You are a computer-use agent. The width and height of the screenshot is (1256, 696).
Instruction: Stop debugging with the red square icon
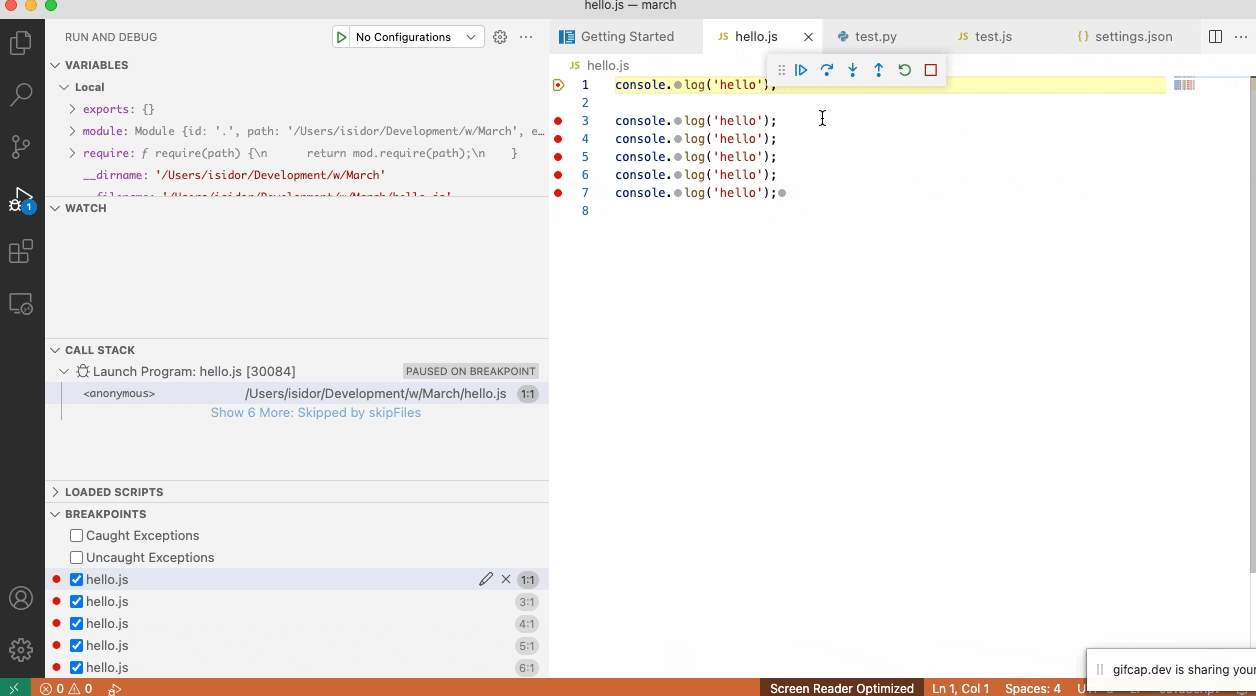coord(930,69)
